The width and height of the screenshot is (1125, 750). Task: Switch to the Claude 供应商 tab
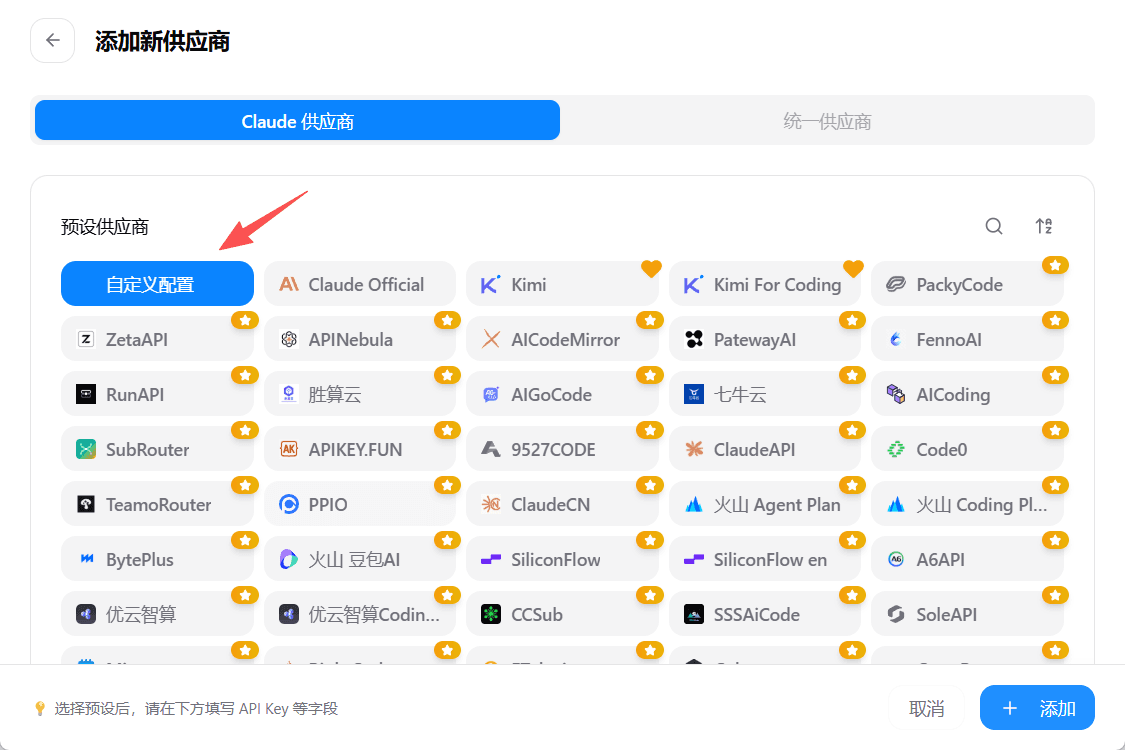(x=298, y=121)
